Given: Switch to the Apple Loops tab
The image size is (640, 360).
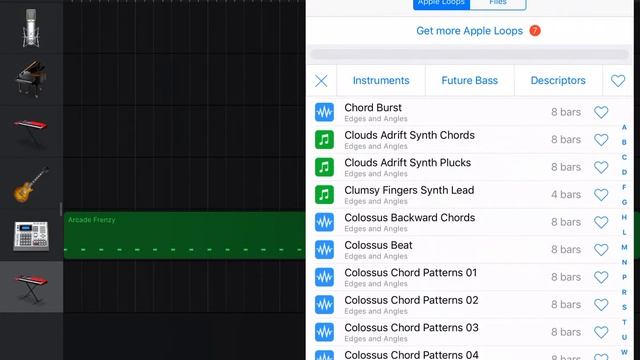Looking at the screenshot, I should (441, 4).
